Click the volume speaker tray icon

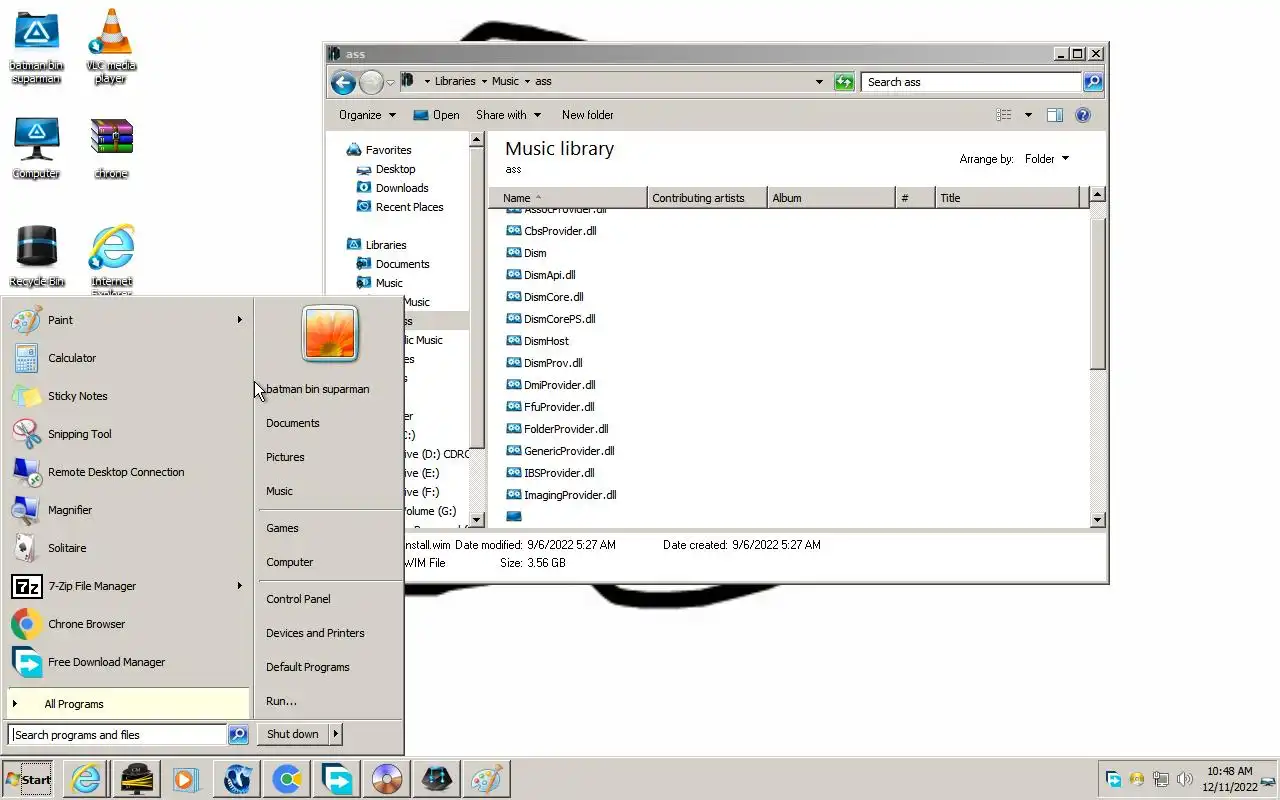pyautogui.click(x=1185, y=779)
